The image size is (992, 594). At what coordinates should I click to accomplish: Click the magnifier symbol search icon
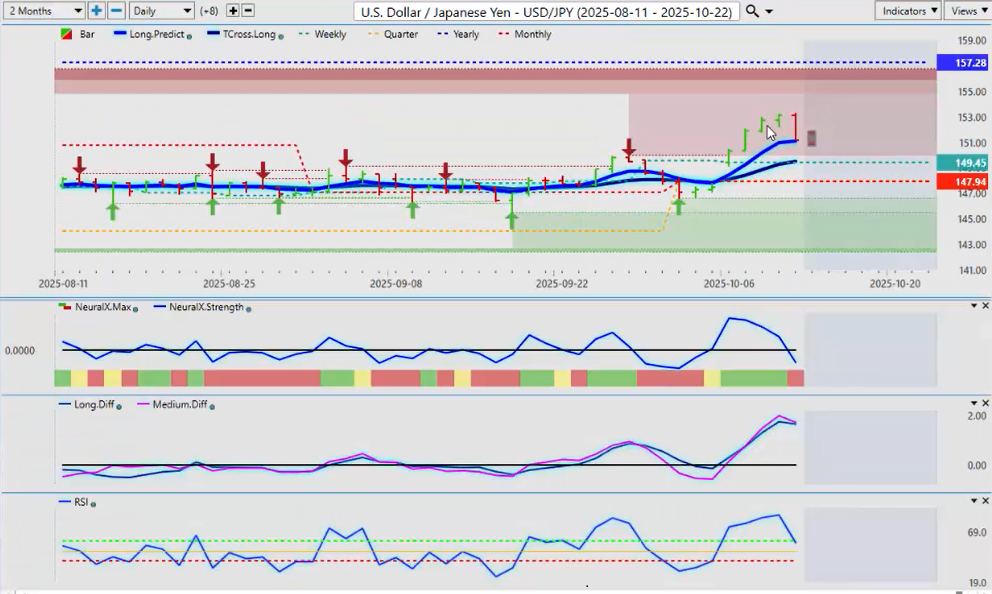coord(752,11)
